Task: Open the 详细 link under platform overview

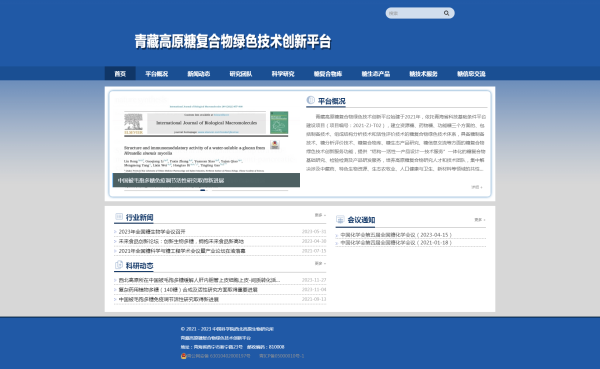Action: (476, 187)
